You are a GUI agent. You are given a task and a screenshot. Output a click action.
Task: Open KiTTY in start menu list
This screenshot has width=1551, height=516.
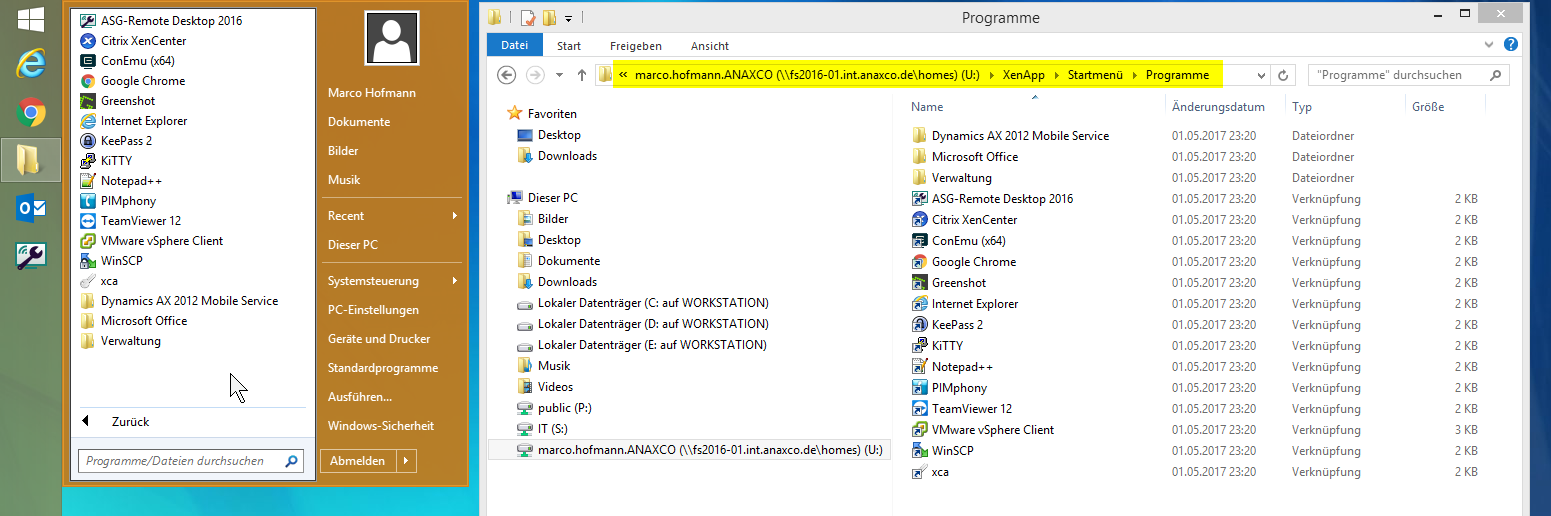[105, 161]
